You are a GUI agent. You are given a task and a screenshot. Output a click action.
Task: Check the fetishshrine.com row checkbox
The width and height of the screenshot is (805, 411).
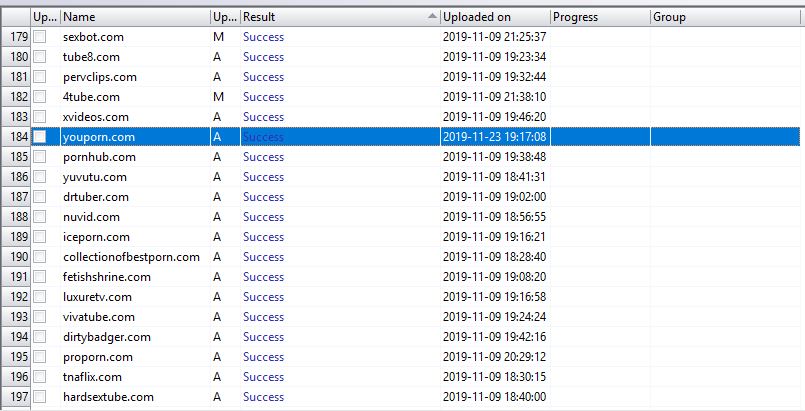point(40,277)
